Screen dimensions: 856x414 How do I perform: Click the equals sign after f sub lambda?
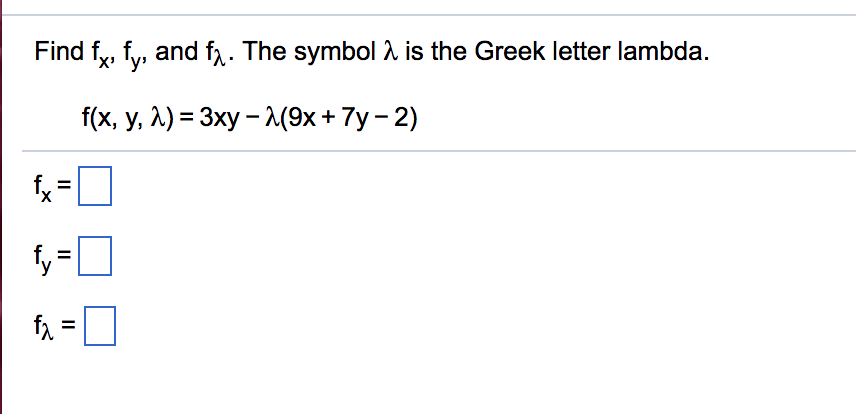(68, 326)
